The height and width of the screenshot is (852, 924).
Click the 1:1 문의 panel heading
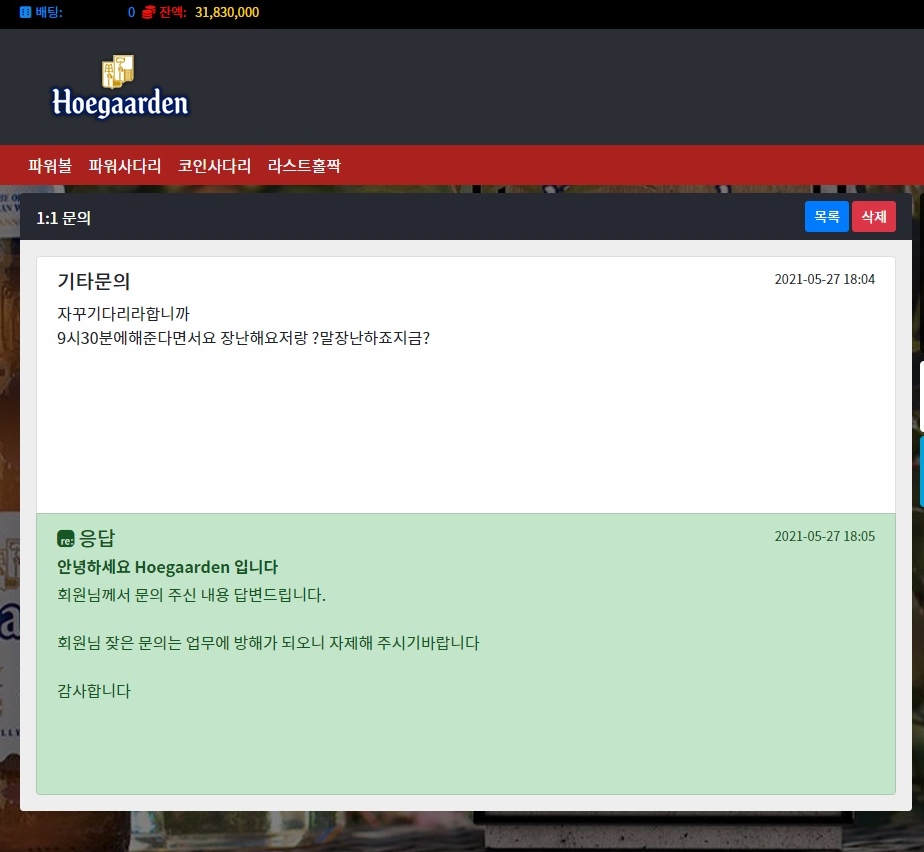tap(64, 218)
